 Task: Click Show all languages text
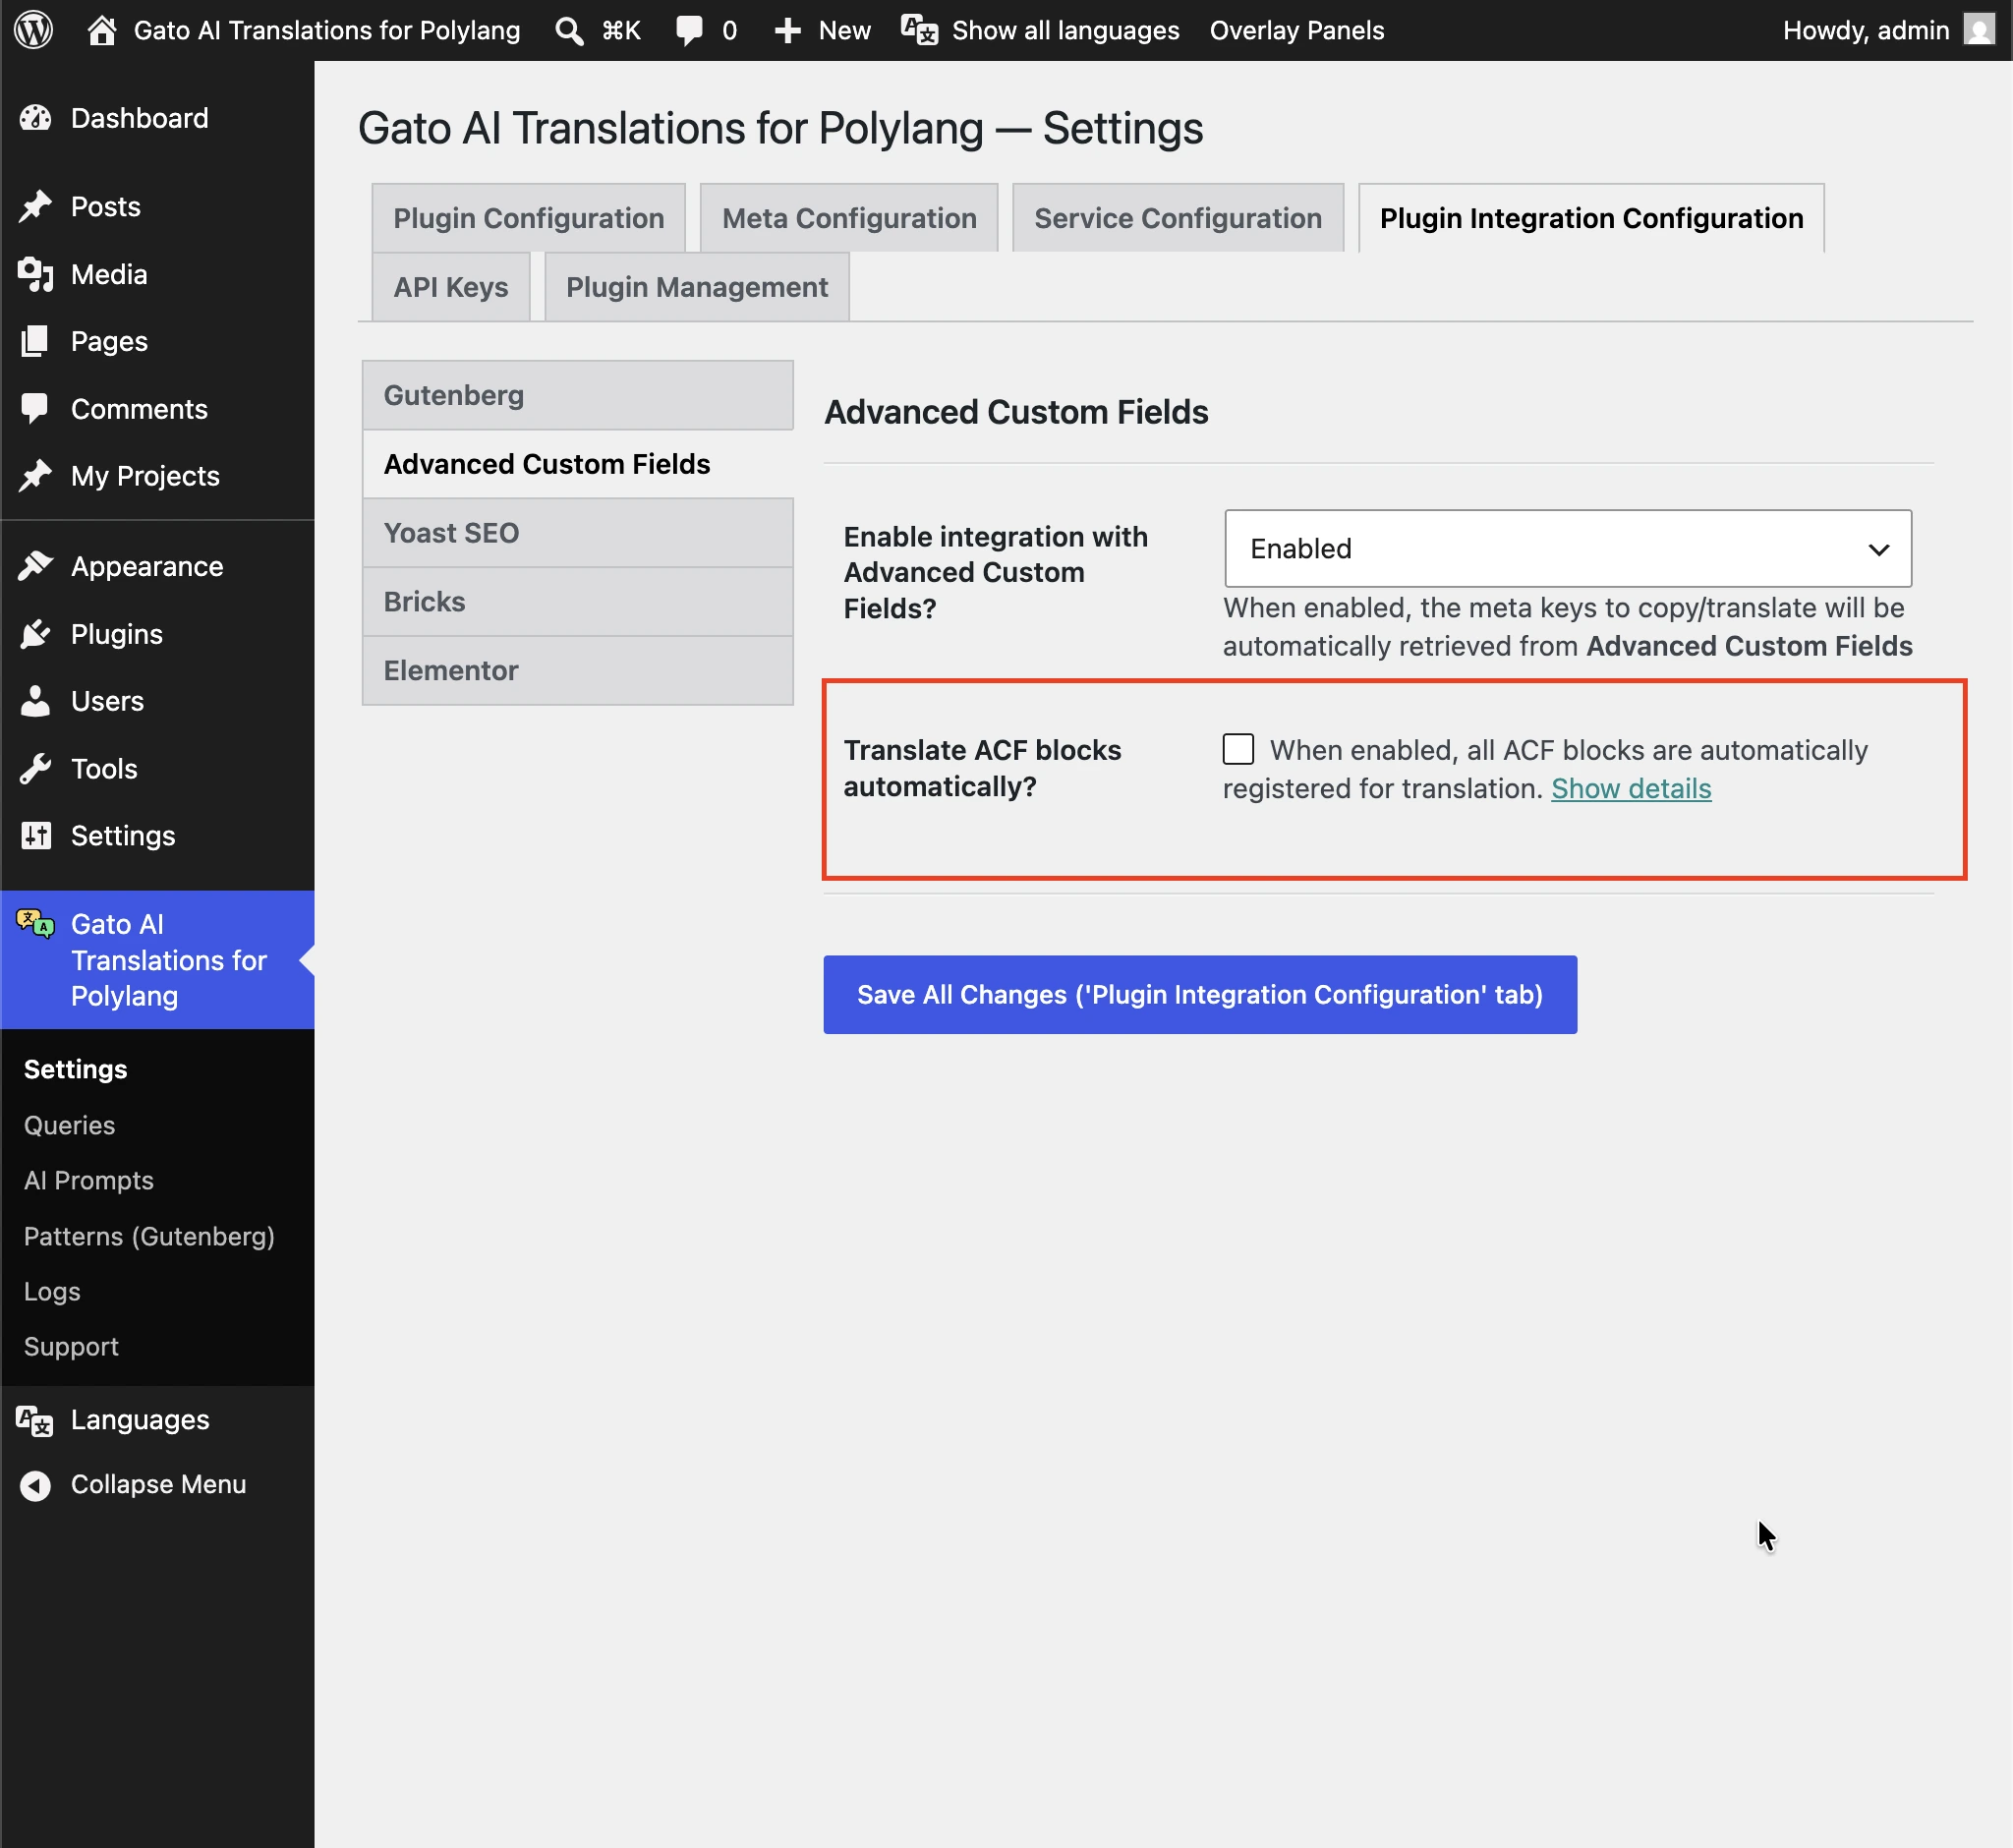tap(1066, 30)
